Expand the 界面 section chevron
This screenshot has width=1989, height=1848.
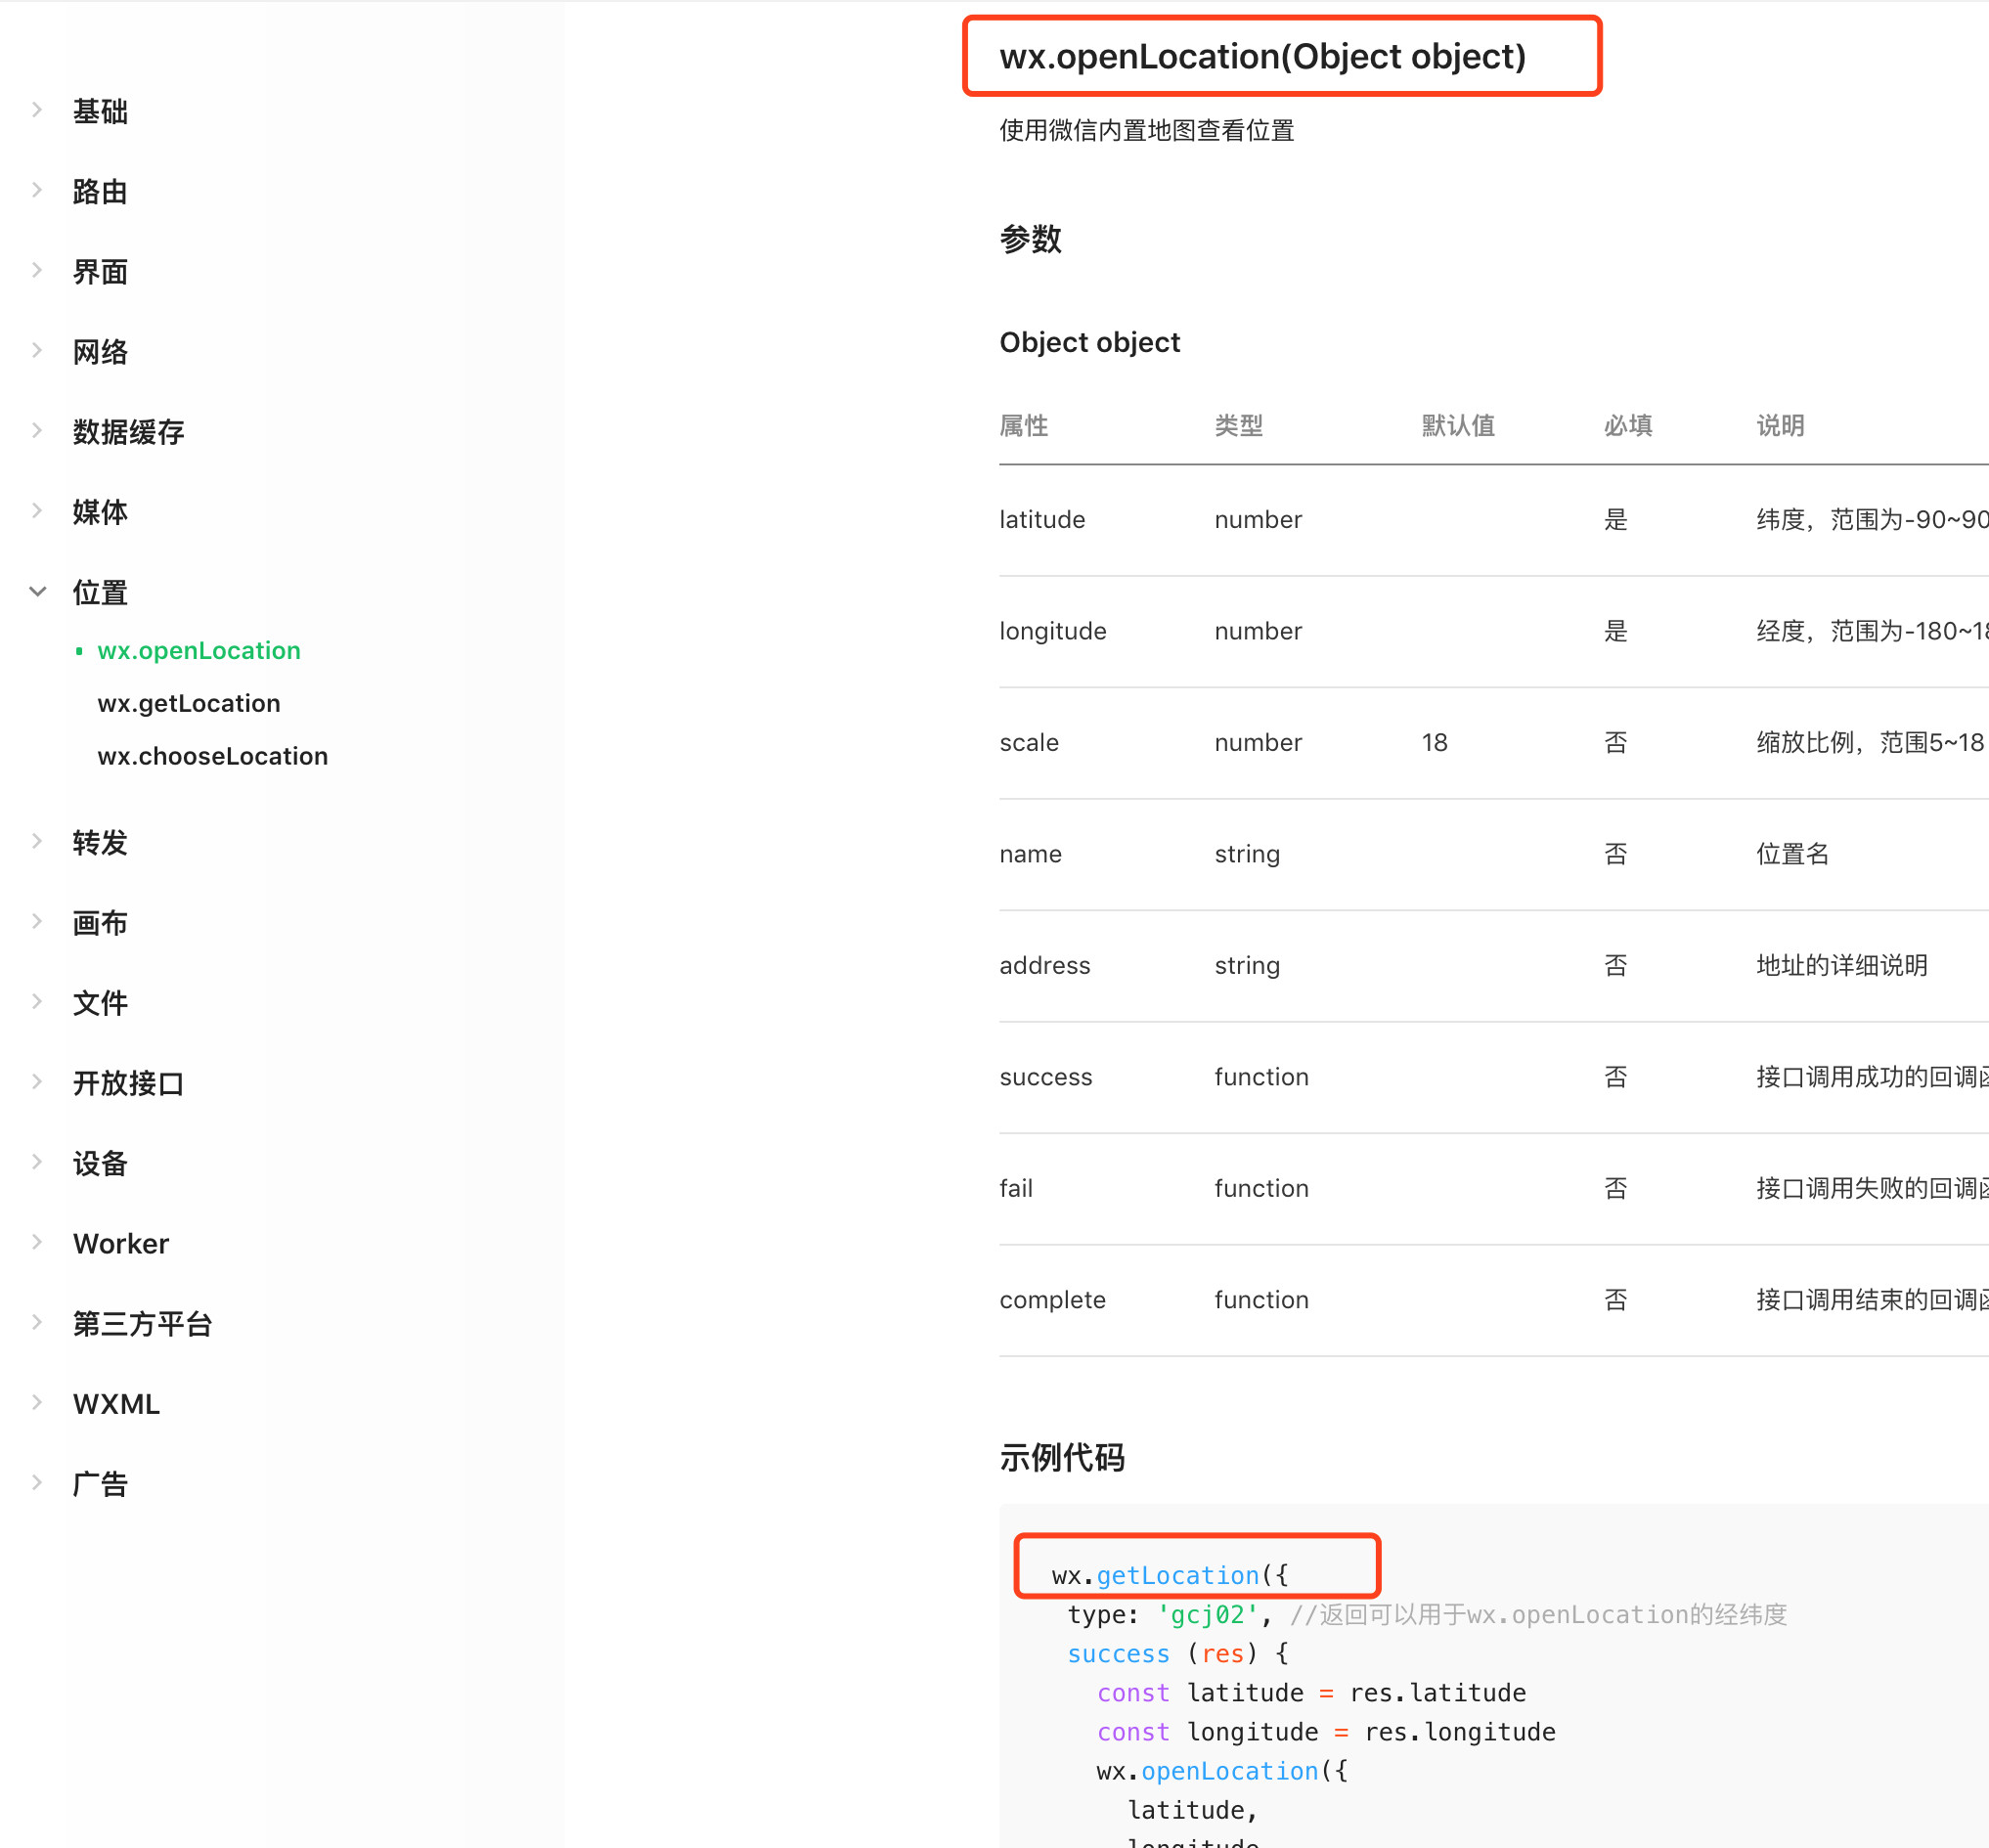37,270
